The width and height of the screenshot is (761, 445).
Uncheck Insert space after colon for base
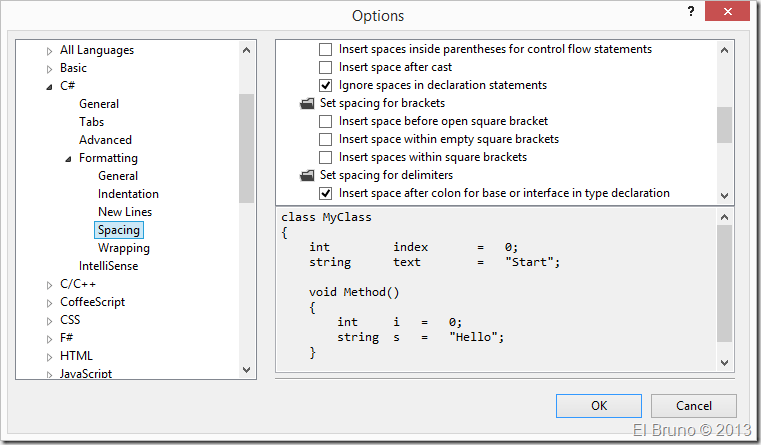point(325,193)
